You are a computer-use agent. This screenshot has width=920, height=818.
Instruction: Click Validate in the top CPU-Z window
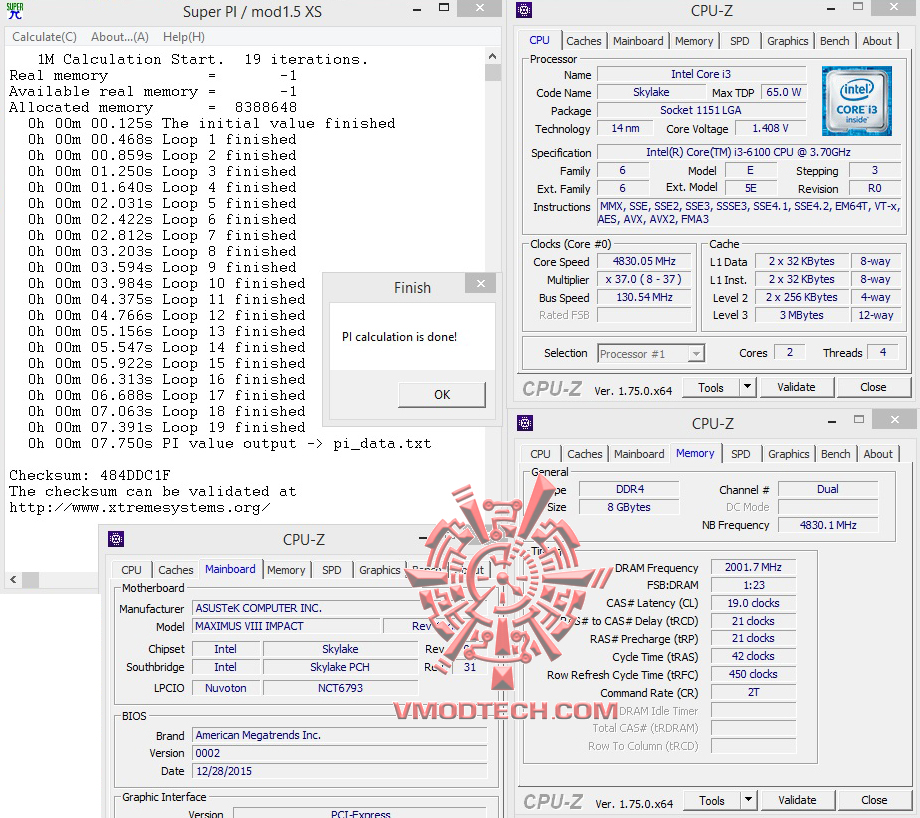point(796,387)
